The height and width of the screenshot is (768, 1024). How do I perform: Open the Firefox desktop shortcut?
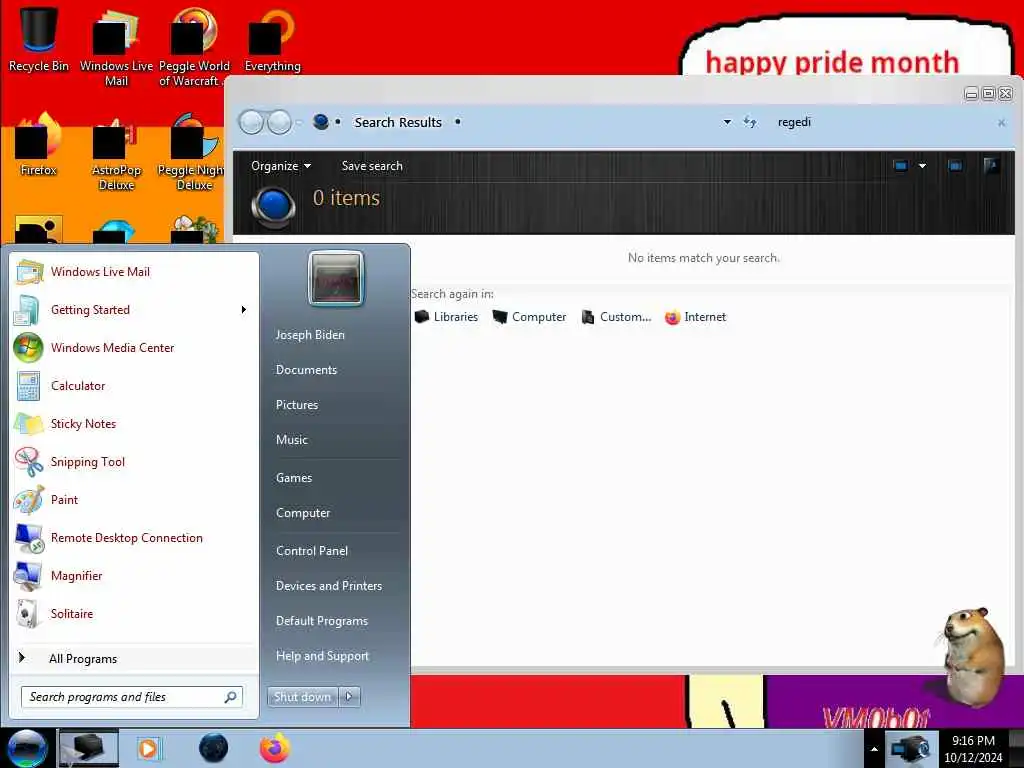(x=39, y=145)
